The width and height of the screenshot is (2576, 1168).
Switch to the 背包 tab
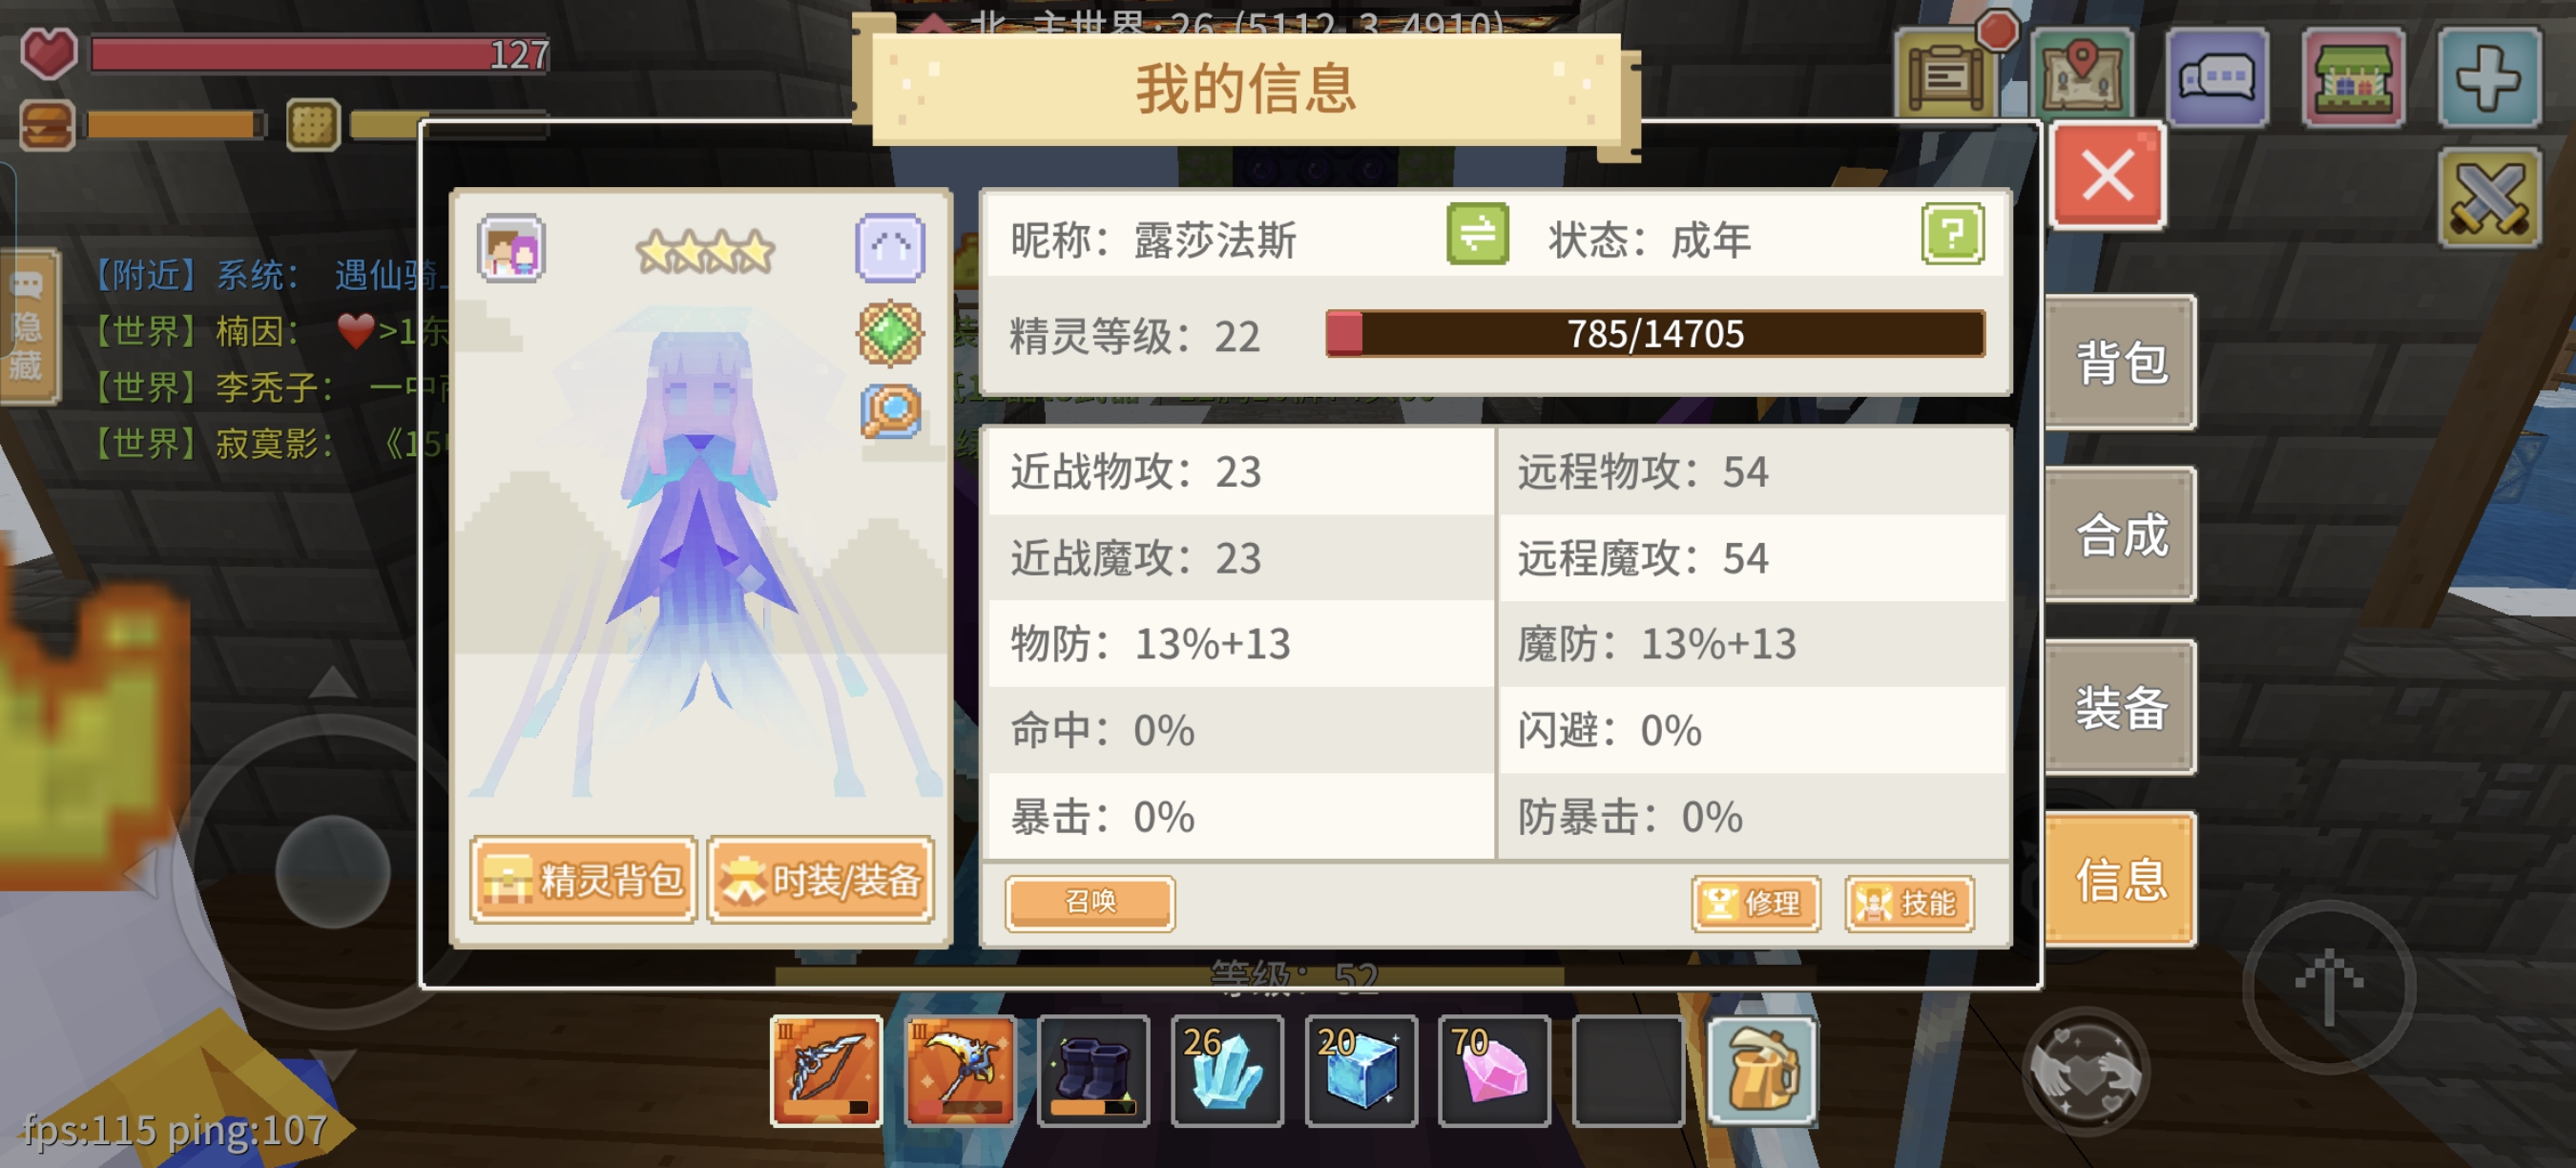[2120, 362]
